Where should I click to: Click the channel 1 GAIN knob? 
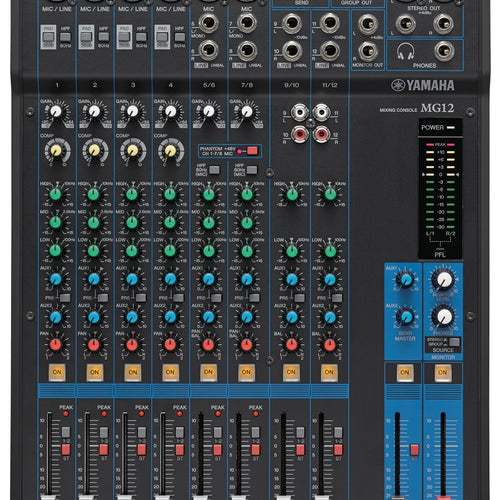[x=56, y=111]
